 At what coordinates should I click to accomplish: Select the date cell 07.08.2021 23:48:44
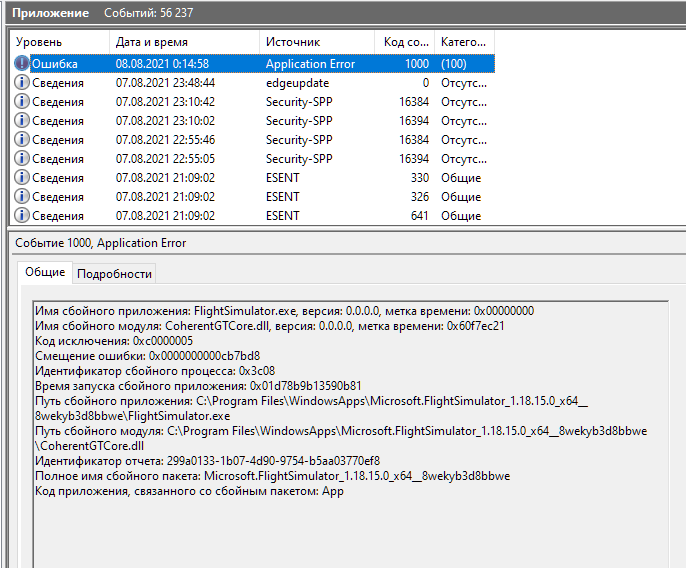coord(165,83)
